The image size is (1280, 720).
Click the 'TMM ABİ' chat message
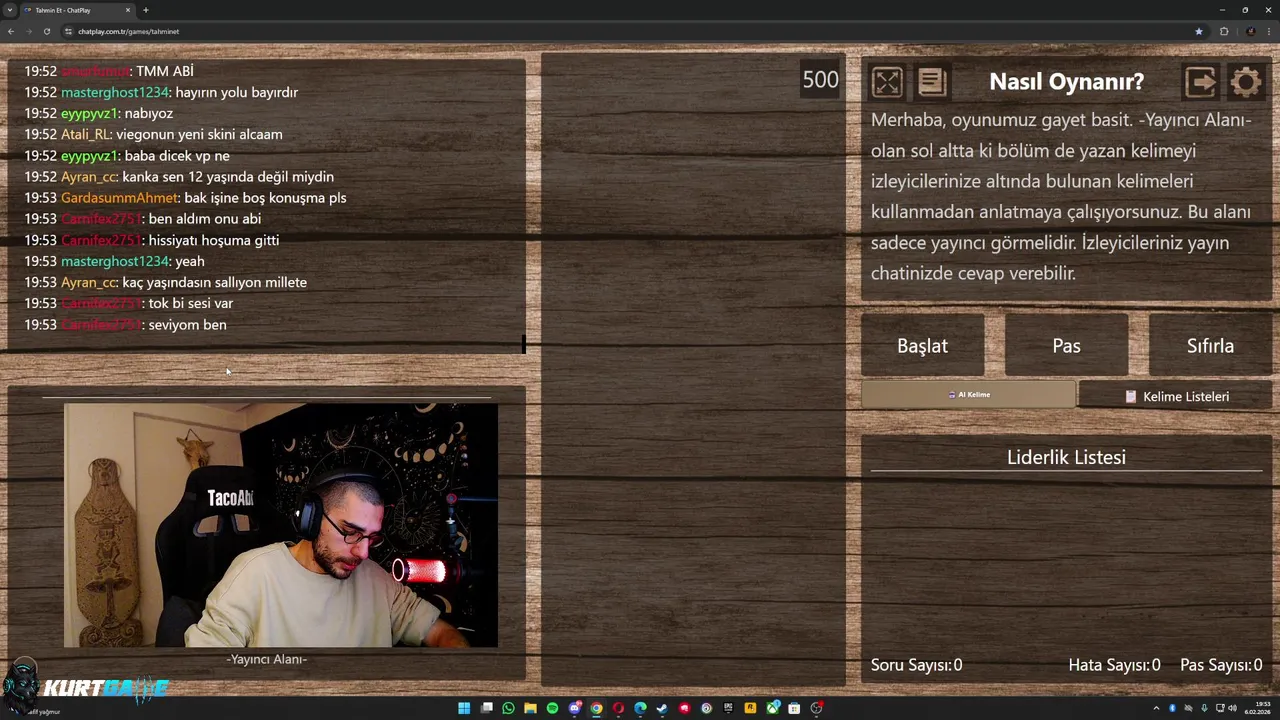click(x=109, y=71)
